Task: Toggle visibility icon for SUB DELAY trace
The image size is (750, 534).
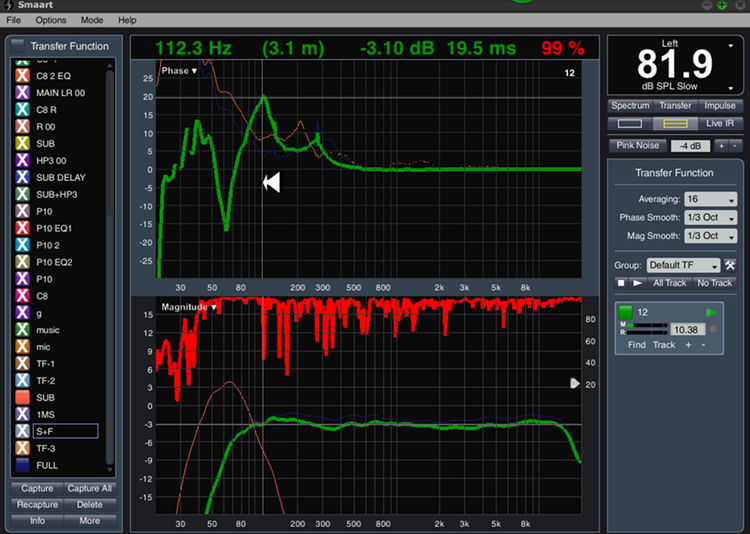Action: click(x=22, y=177)
